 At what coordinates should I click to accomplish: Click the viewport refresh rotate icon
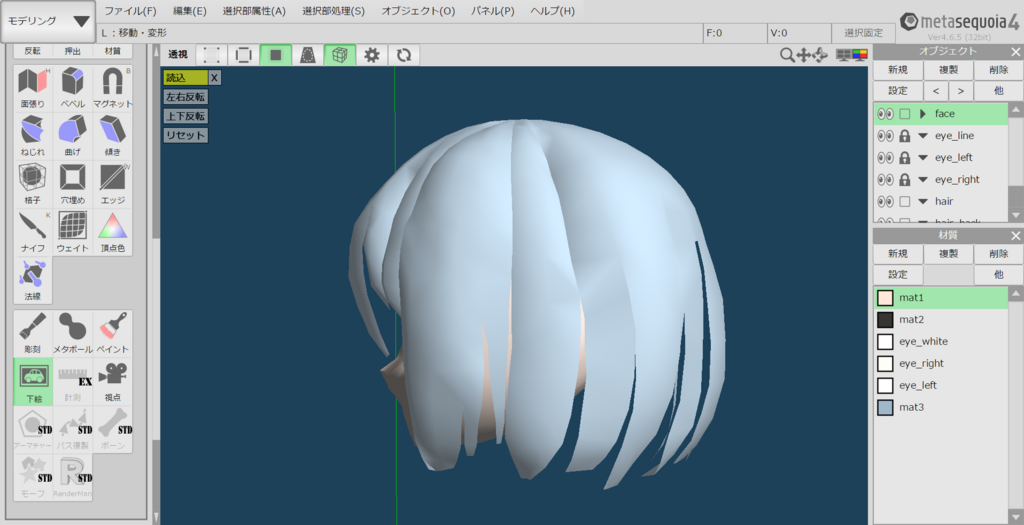[x=404, y=55]
